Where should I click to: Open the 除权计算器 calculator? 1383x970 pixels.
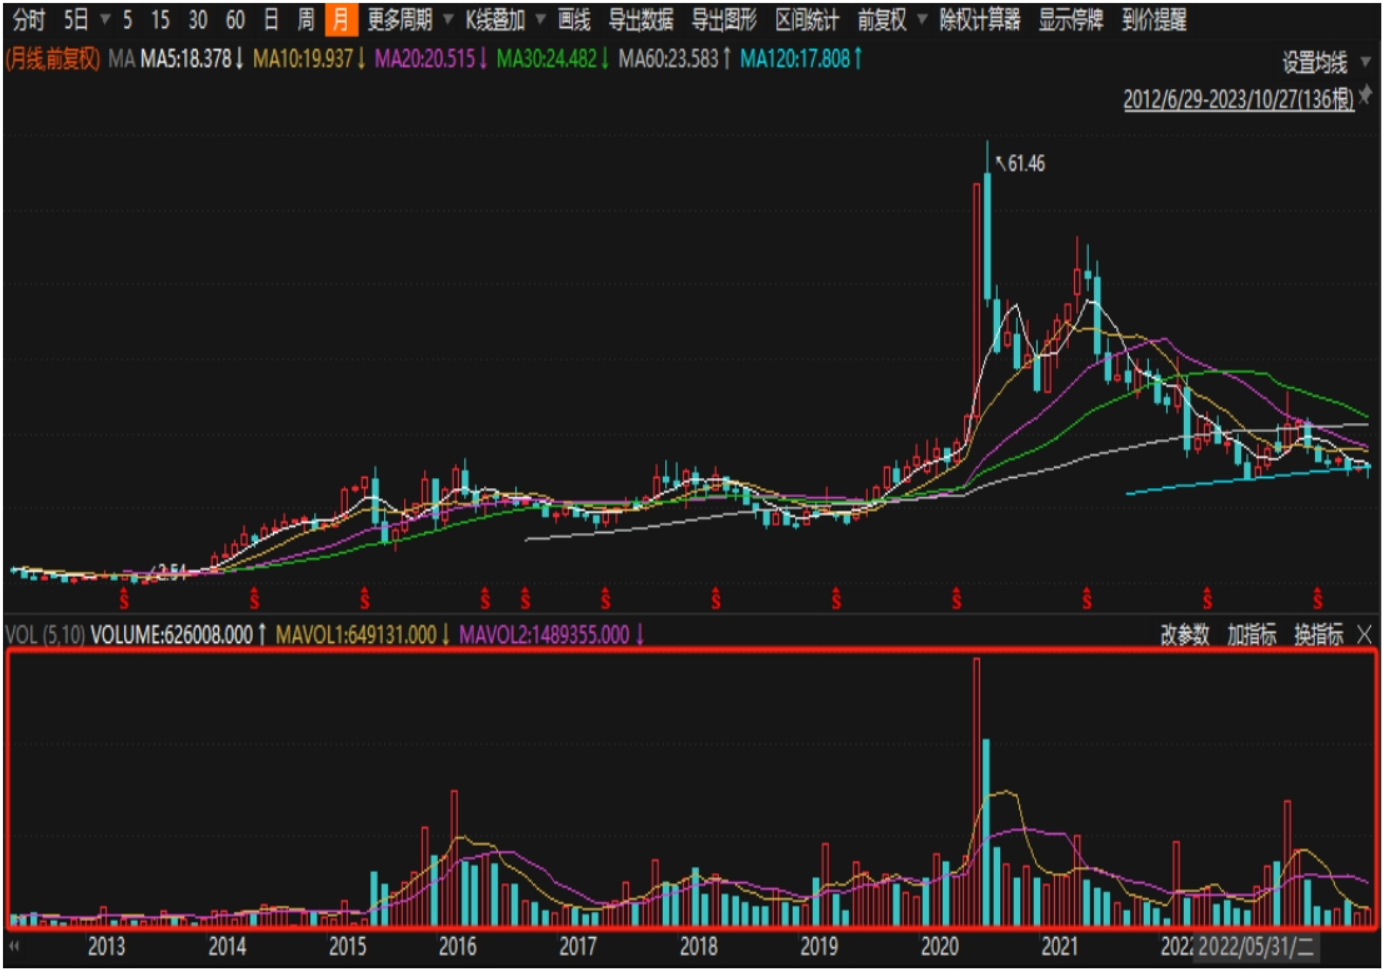click(x=980, y=20)
